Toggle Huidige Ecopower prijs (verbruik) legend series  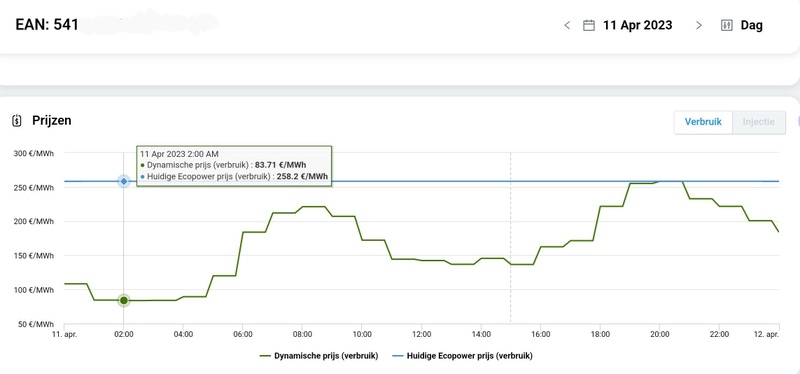[x=462, y=356]
